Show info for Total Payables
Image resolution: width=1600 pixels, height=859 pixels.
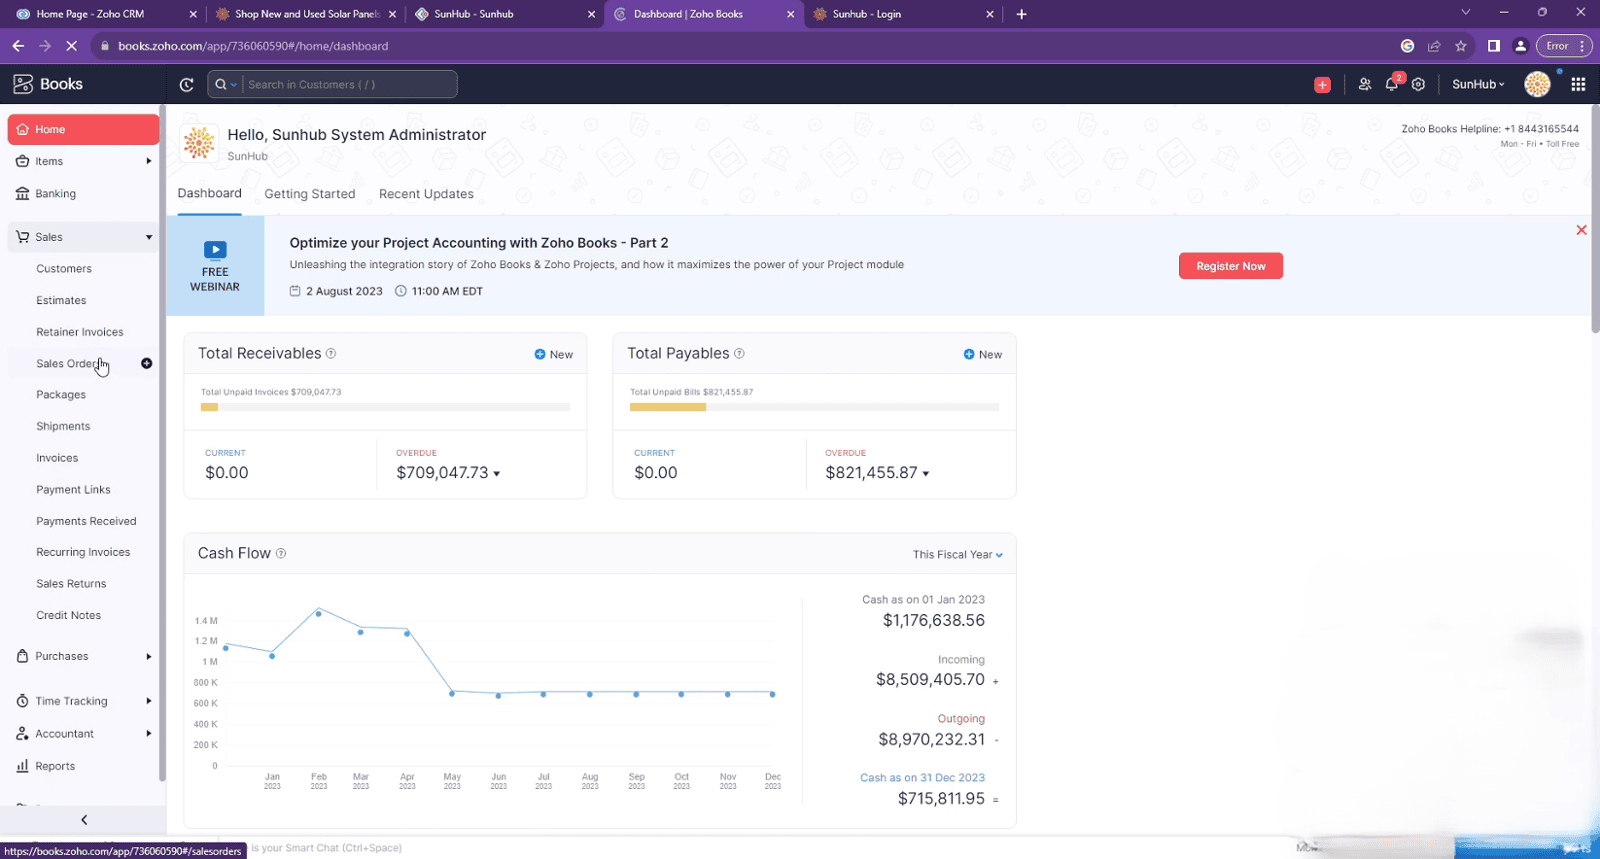(740, 354)
